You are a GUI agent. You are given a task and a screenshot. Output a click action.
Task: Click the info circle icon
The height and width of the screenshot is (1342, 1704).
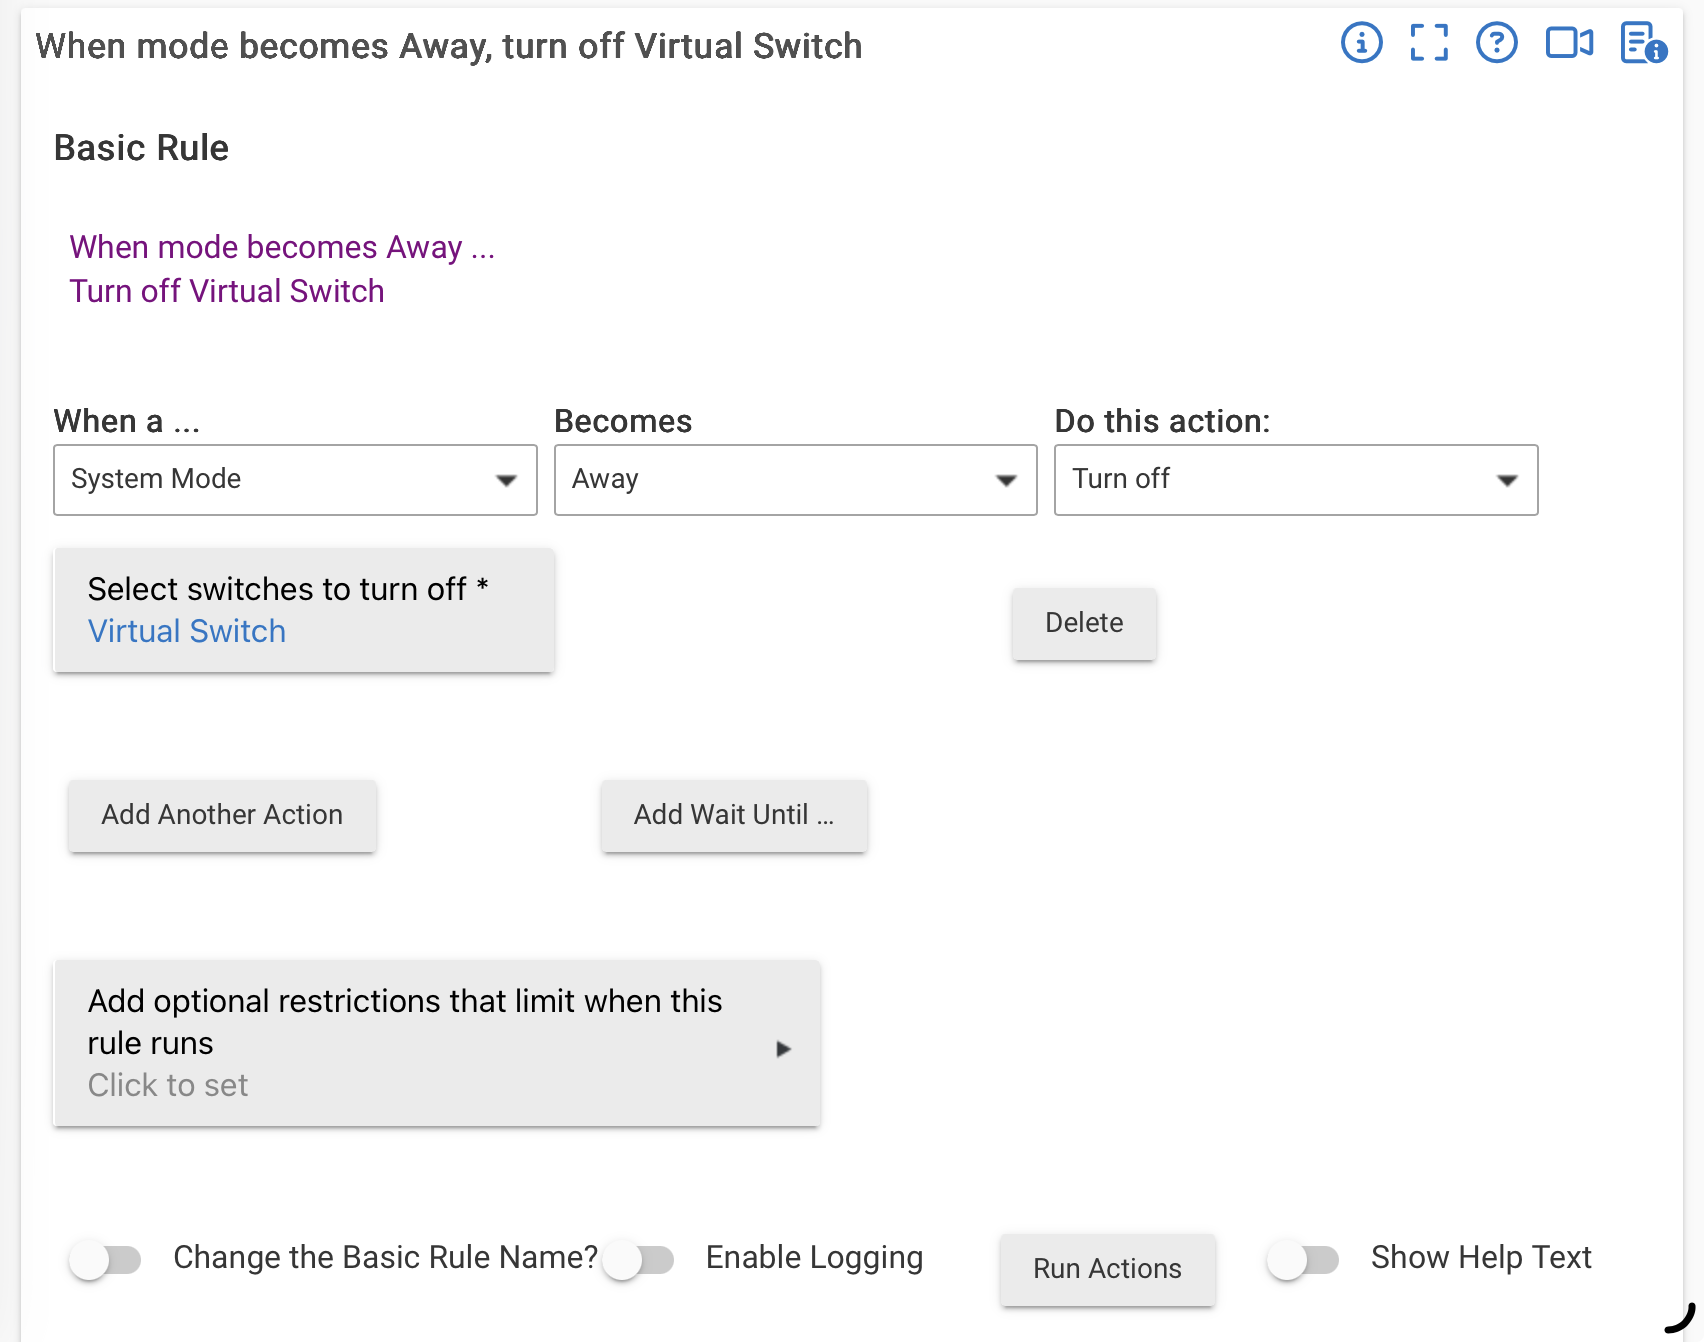(1361, 43)
